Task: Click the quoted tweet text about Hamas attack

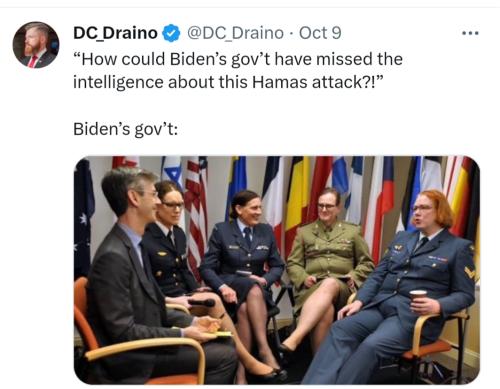Action: click(238, 70)
